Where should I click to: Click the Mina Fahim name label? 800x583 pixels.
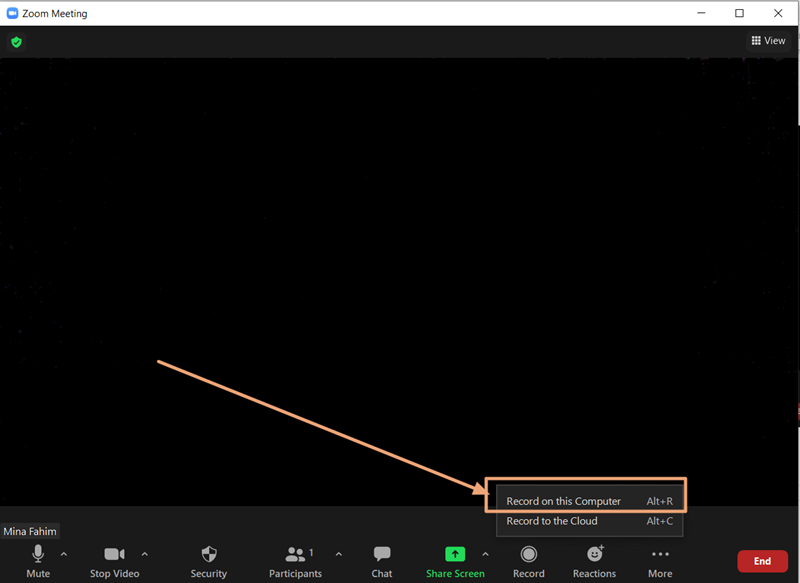click(x=30, y=531)
